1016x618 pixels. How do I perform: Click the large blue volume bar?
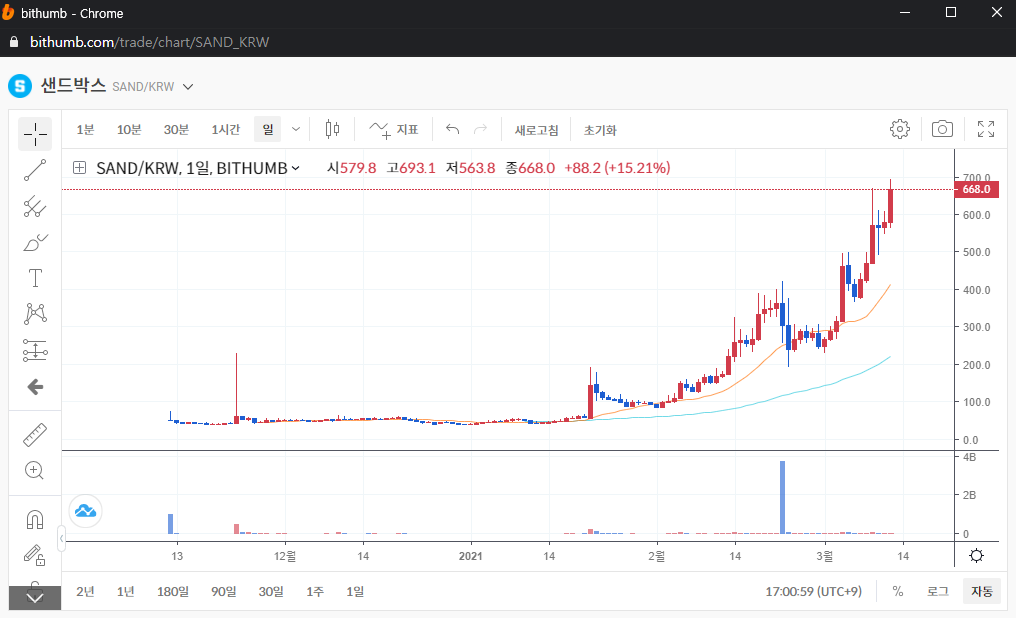pyautogui.click(x=782, y=498)
